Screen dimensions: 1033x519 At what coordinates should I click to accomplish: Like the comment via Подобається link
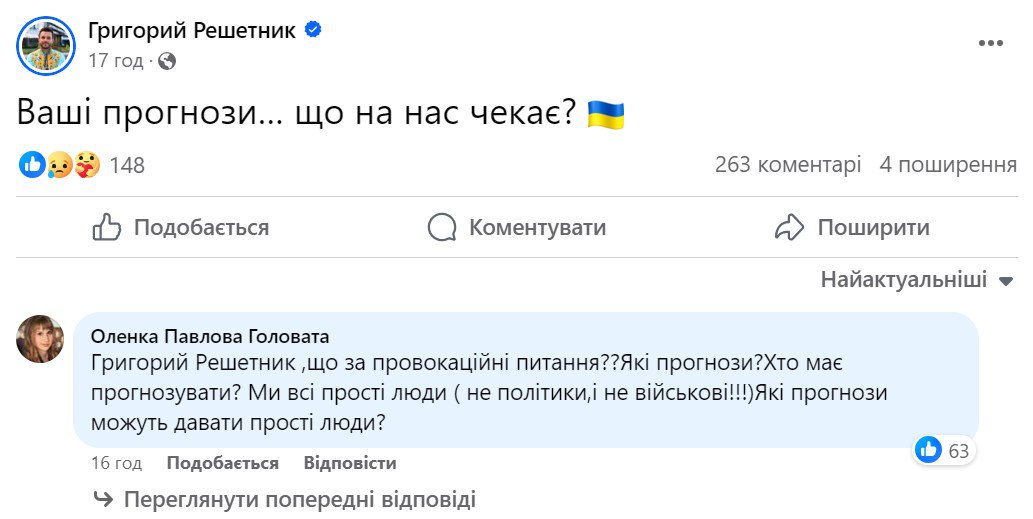click(222, 463)
